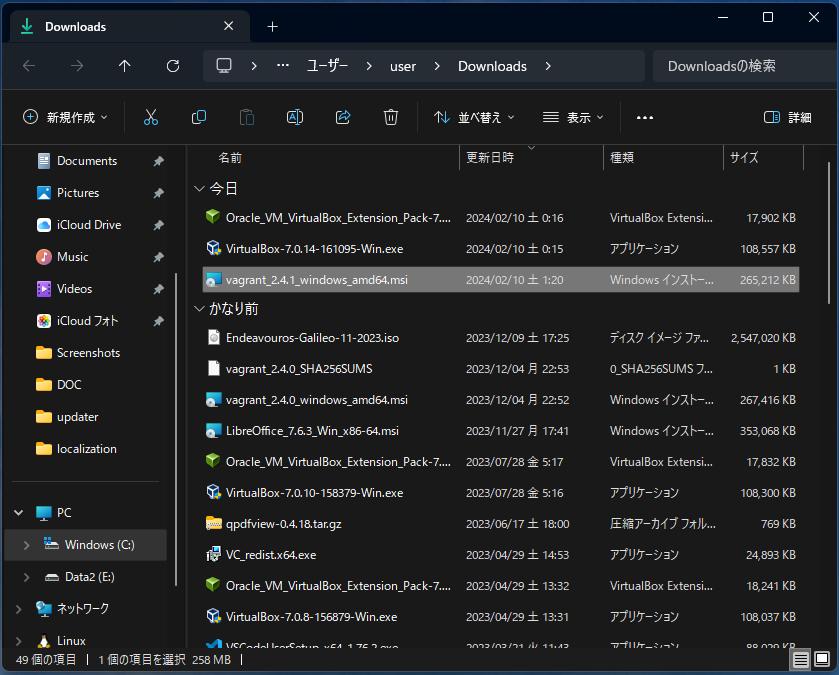Navigate to ユーザー breadcrumb
The width and height of the screenshot is (839, 675).
327,66
